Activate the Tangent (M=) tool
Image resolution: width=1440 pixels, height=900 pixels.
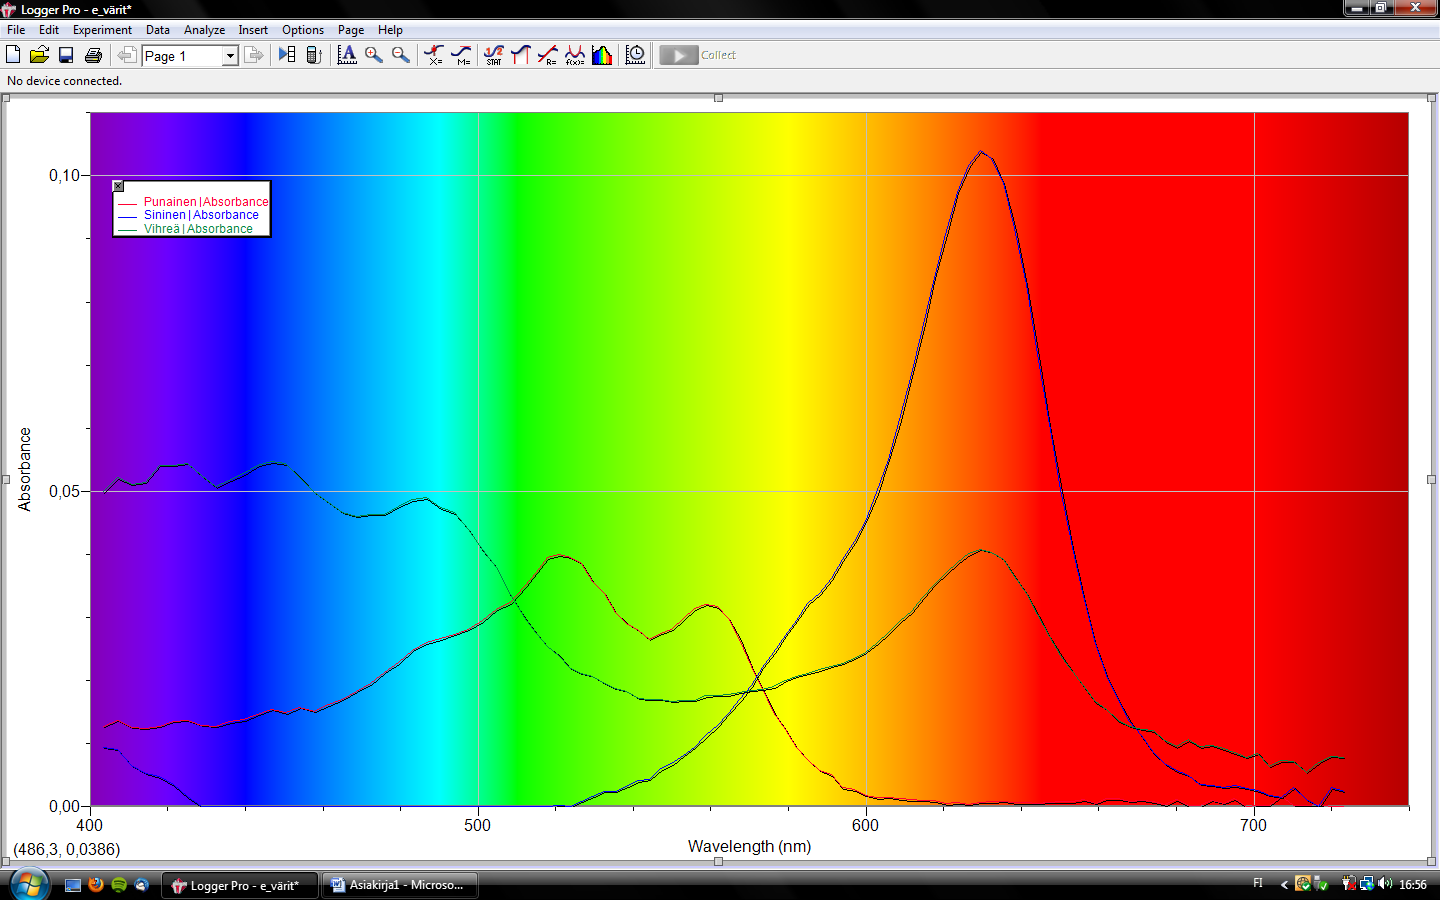[461, 55]
